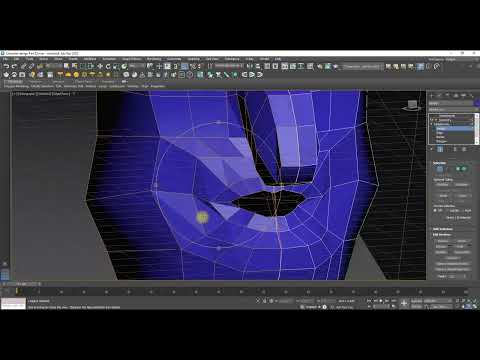Screen dimensions: 480x360
Task: Open the File menu
Action: tap(6, 59)
